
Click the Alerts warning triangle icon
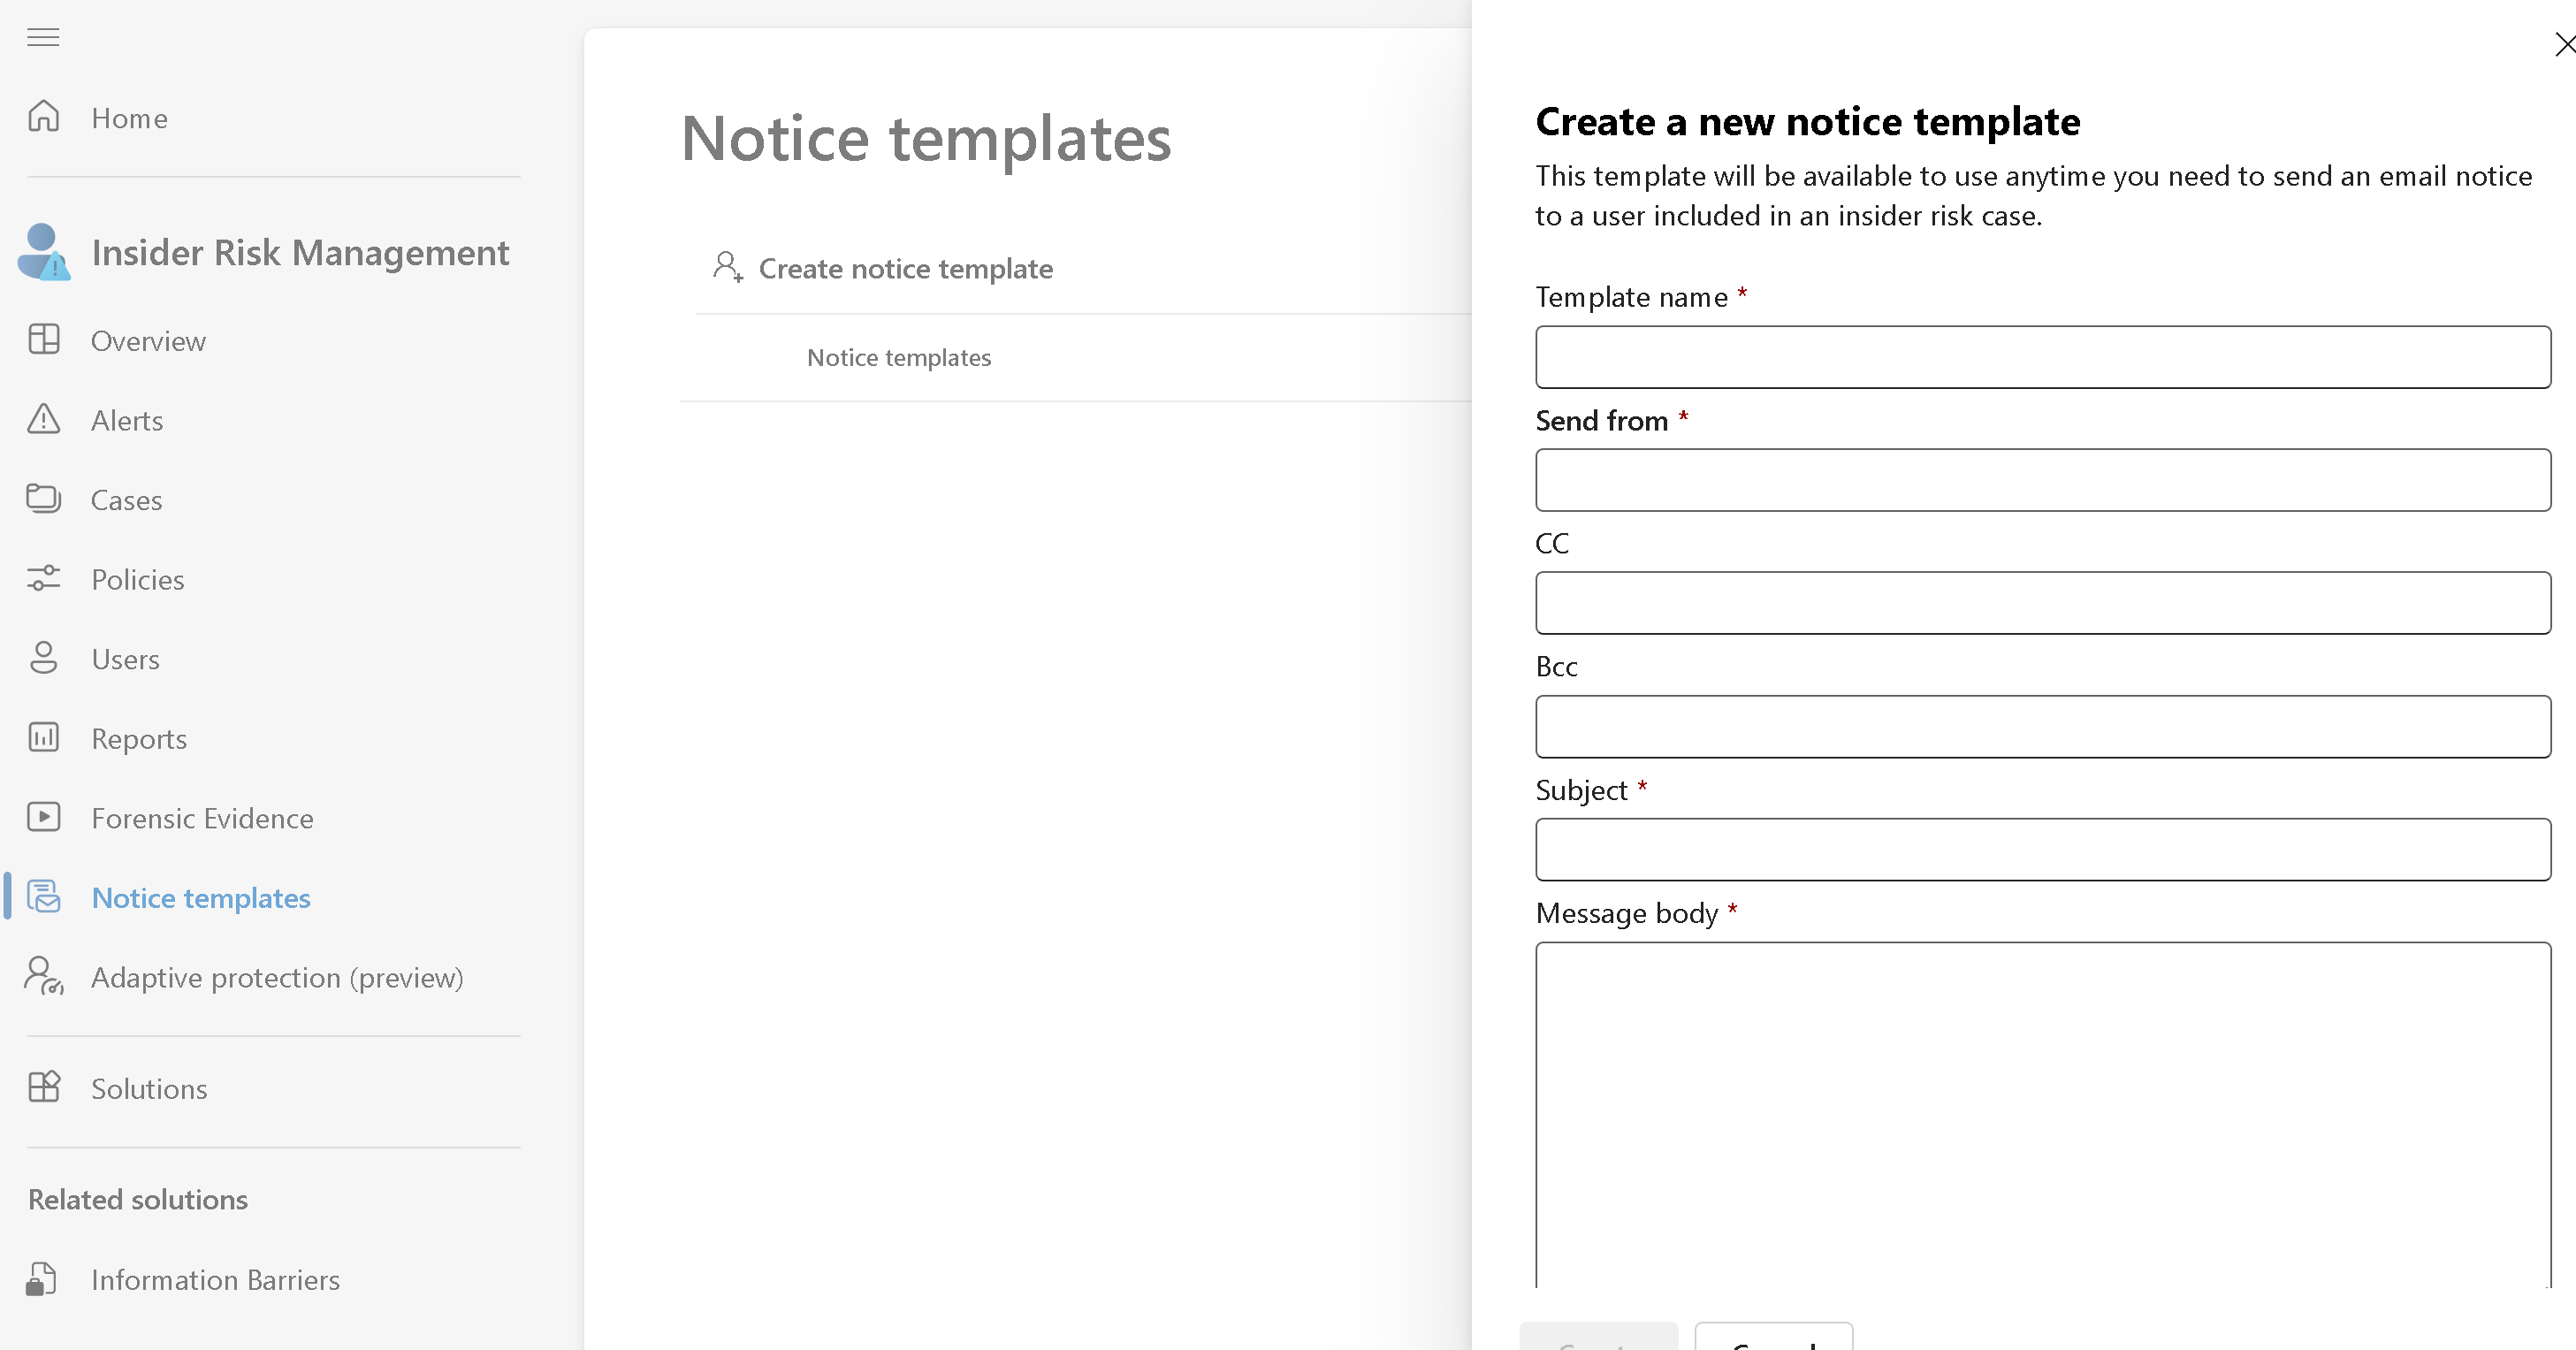[44, 419]
